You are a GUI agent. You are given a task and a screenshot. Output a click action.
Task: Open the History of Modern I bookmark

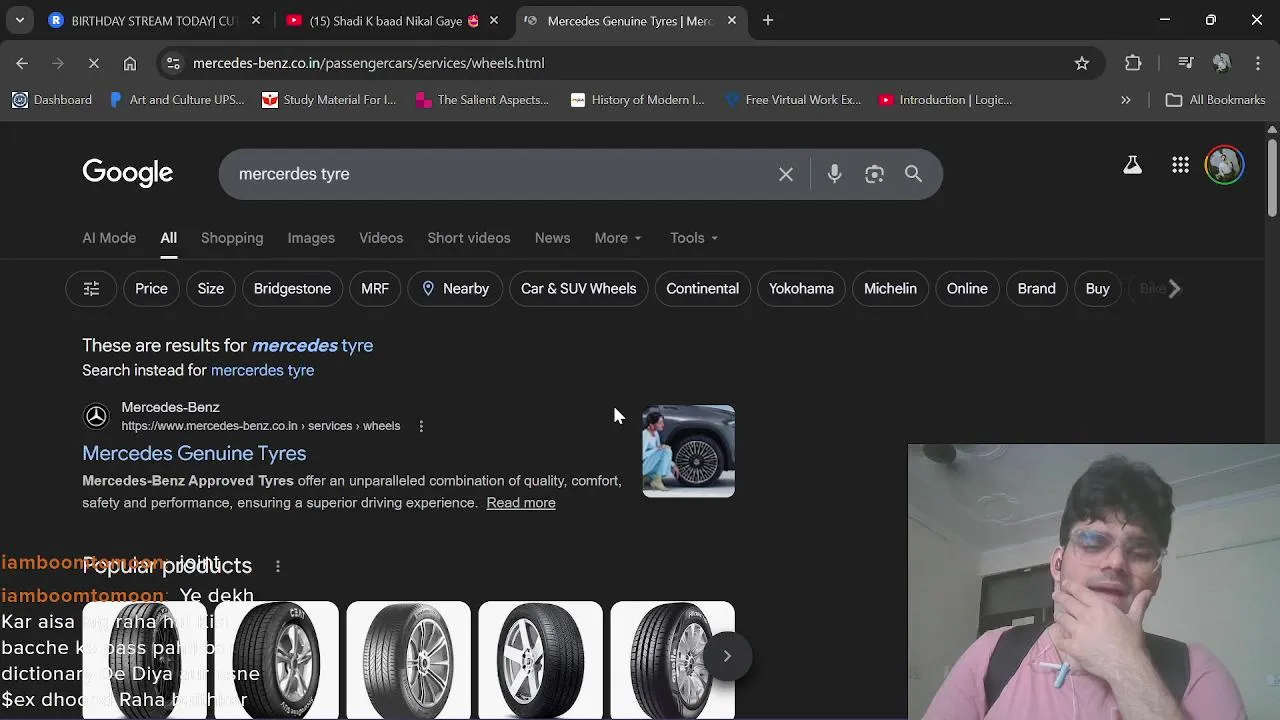637,100
